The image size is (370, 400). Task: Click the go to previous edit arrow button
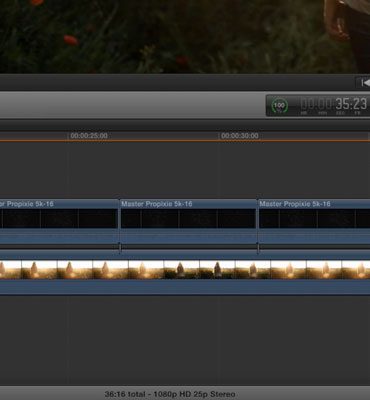pos(364,82)
